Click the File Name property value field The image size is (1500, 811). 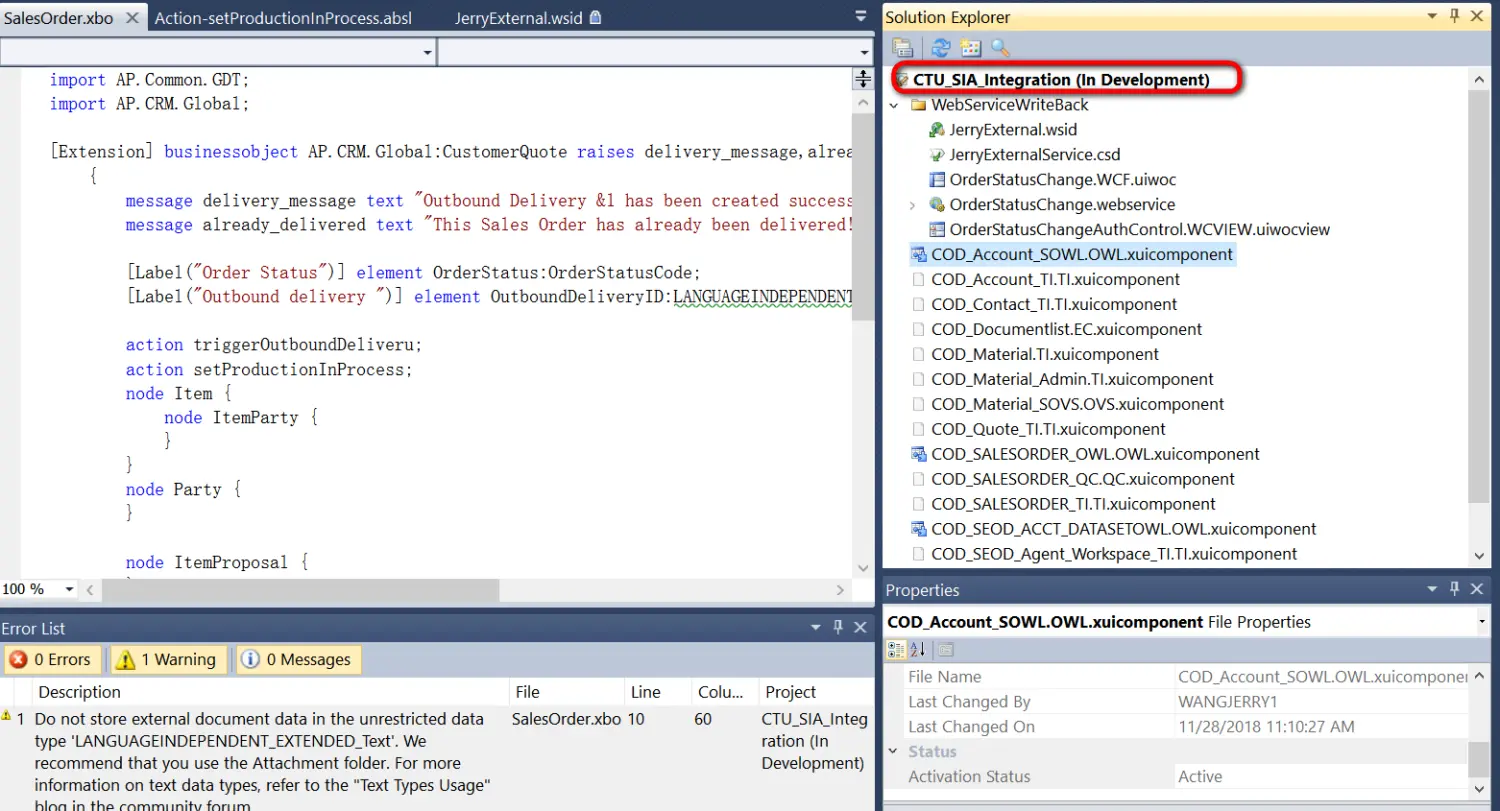[1322, 677]
